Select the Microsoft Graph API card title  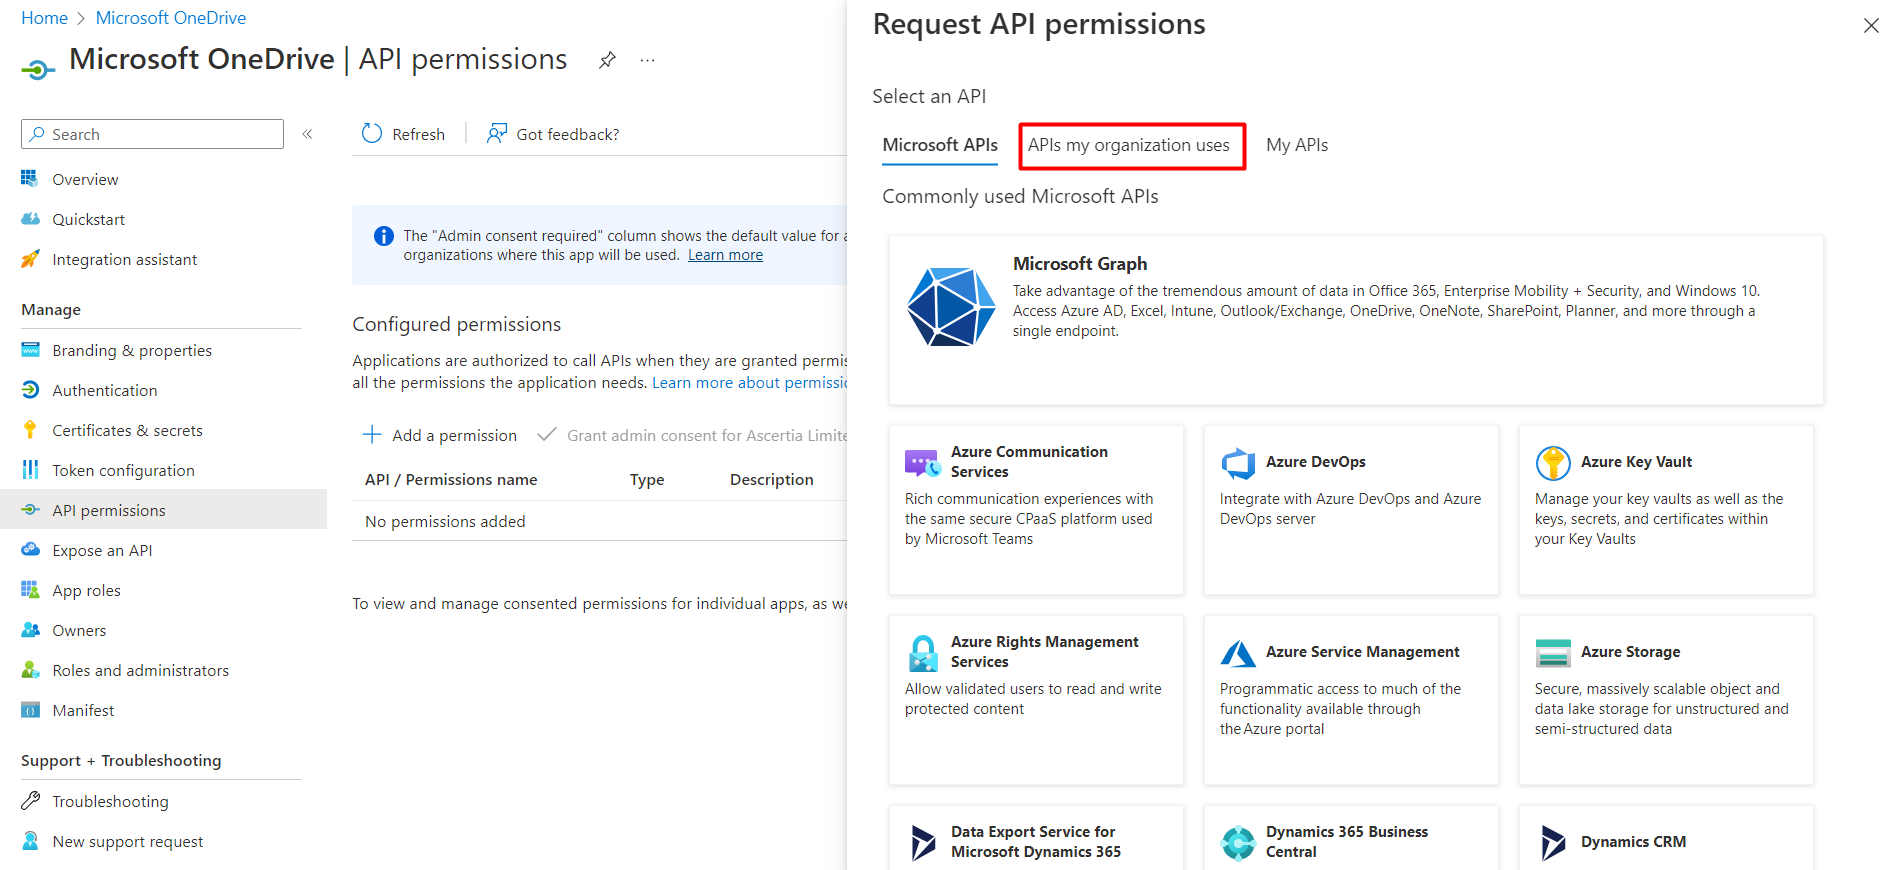(1080, 264)
